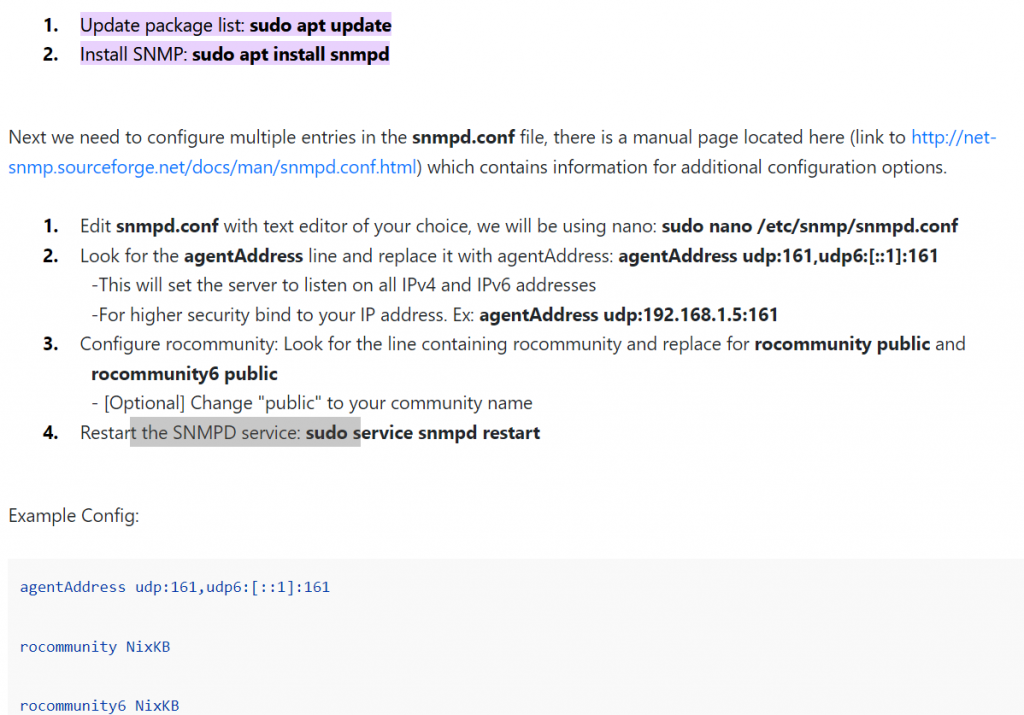The width and height of the screenshot is (1024, 715).
Task: Click '-This will set the server to listen' line
Action: pos(344,285)
